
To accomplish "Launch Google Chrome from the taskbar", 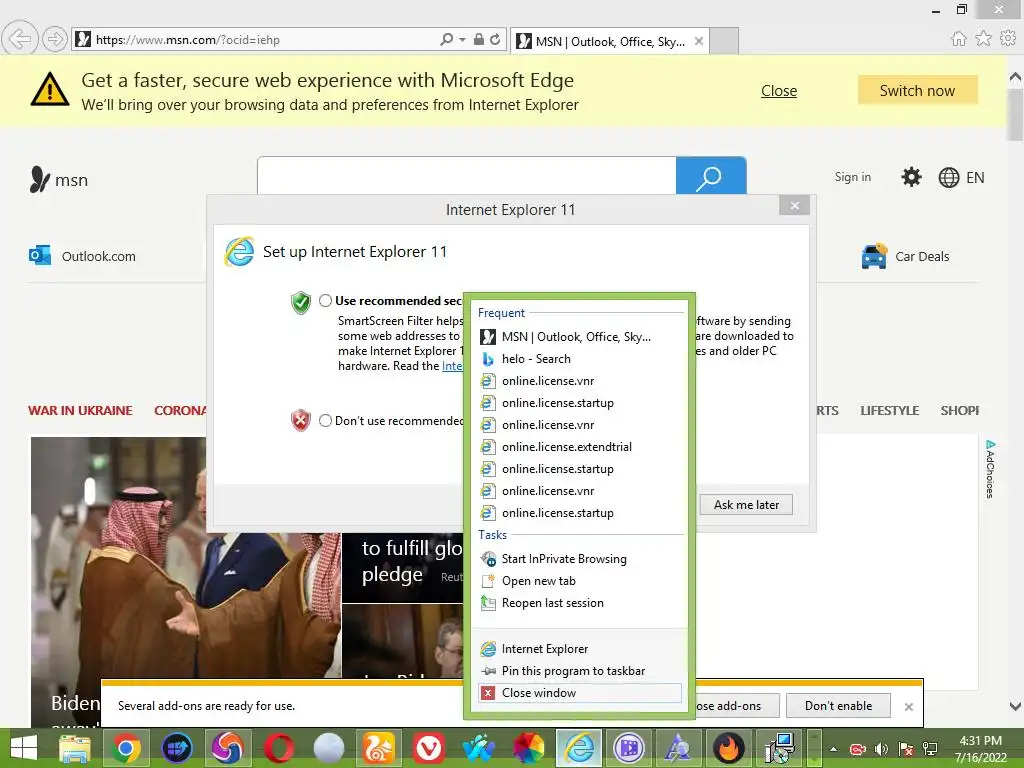I will (x=126, y=748).
